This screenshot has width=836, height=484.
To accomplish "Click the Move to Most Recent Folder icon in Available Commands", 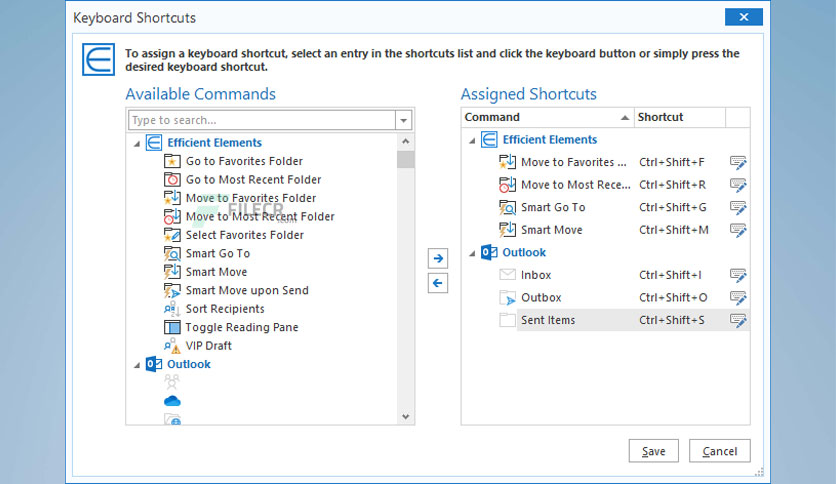I will (x=172, y=216).
